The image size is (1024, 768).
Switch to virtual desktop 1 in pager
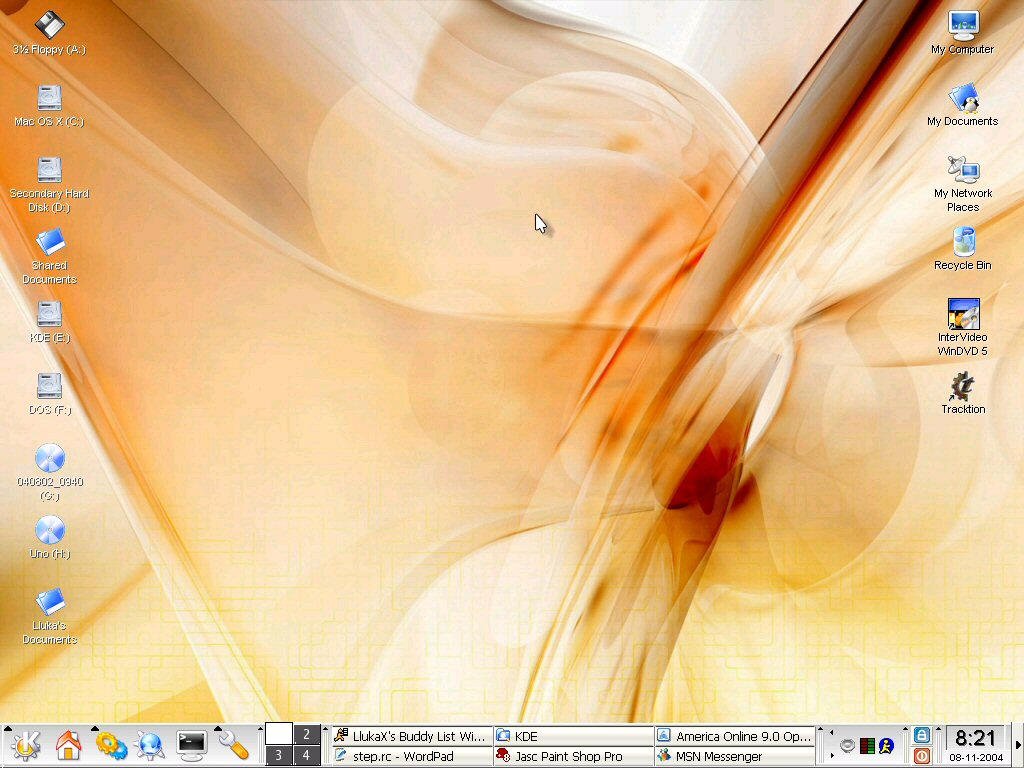click(279, 734)
